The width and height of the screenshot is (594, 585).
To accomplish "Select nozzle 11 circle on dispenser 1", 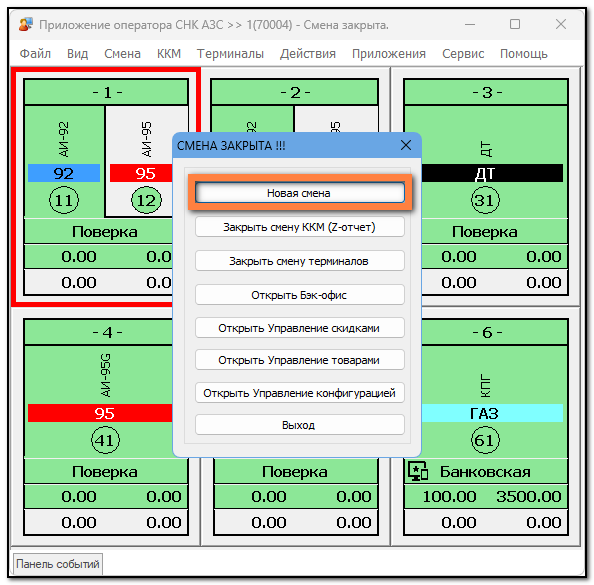I will [64, 200].
